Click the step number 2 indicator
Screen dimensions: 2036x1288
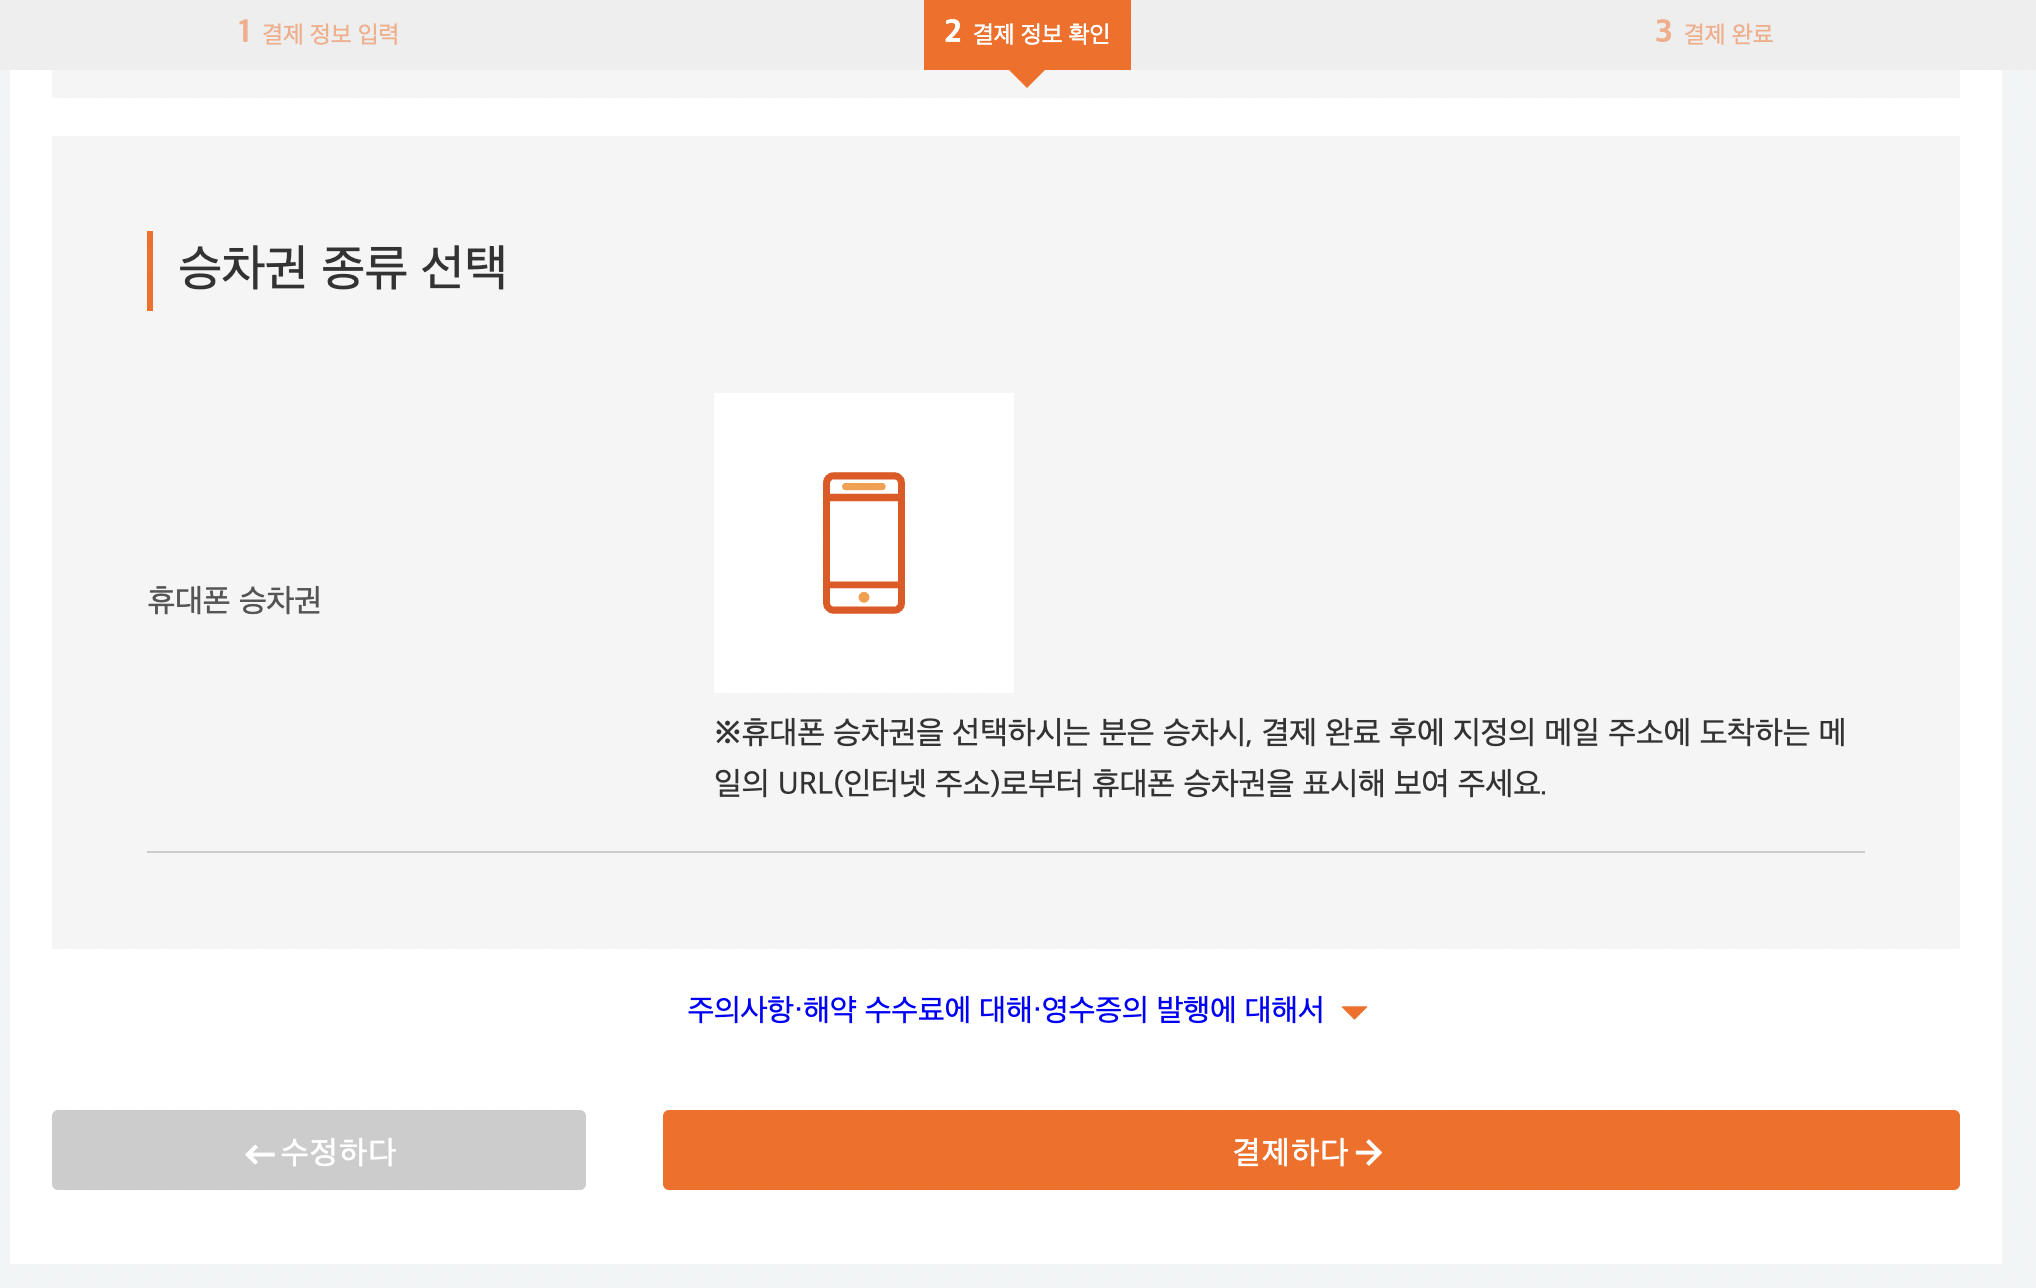[952, 32]
